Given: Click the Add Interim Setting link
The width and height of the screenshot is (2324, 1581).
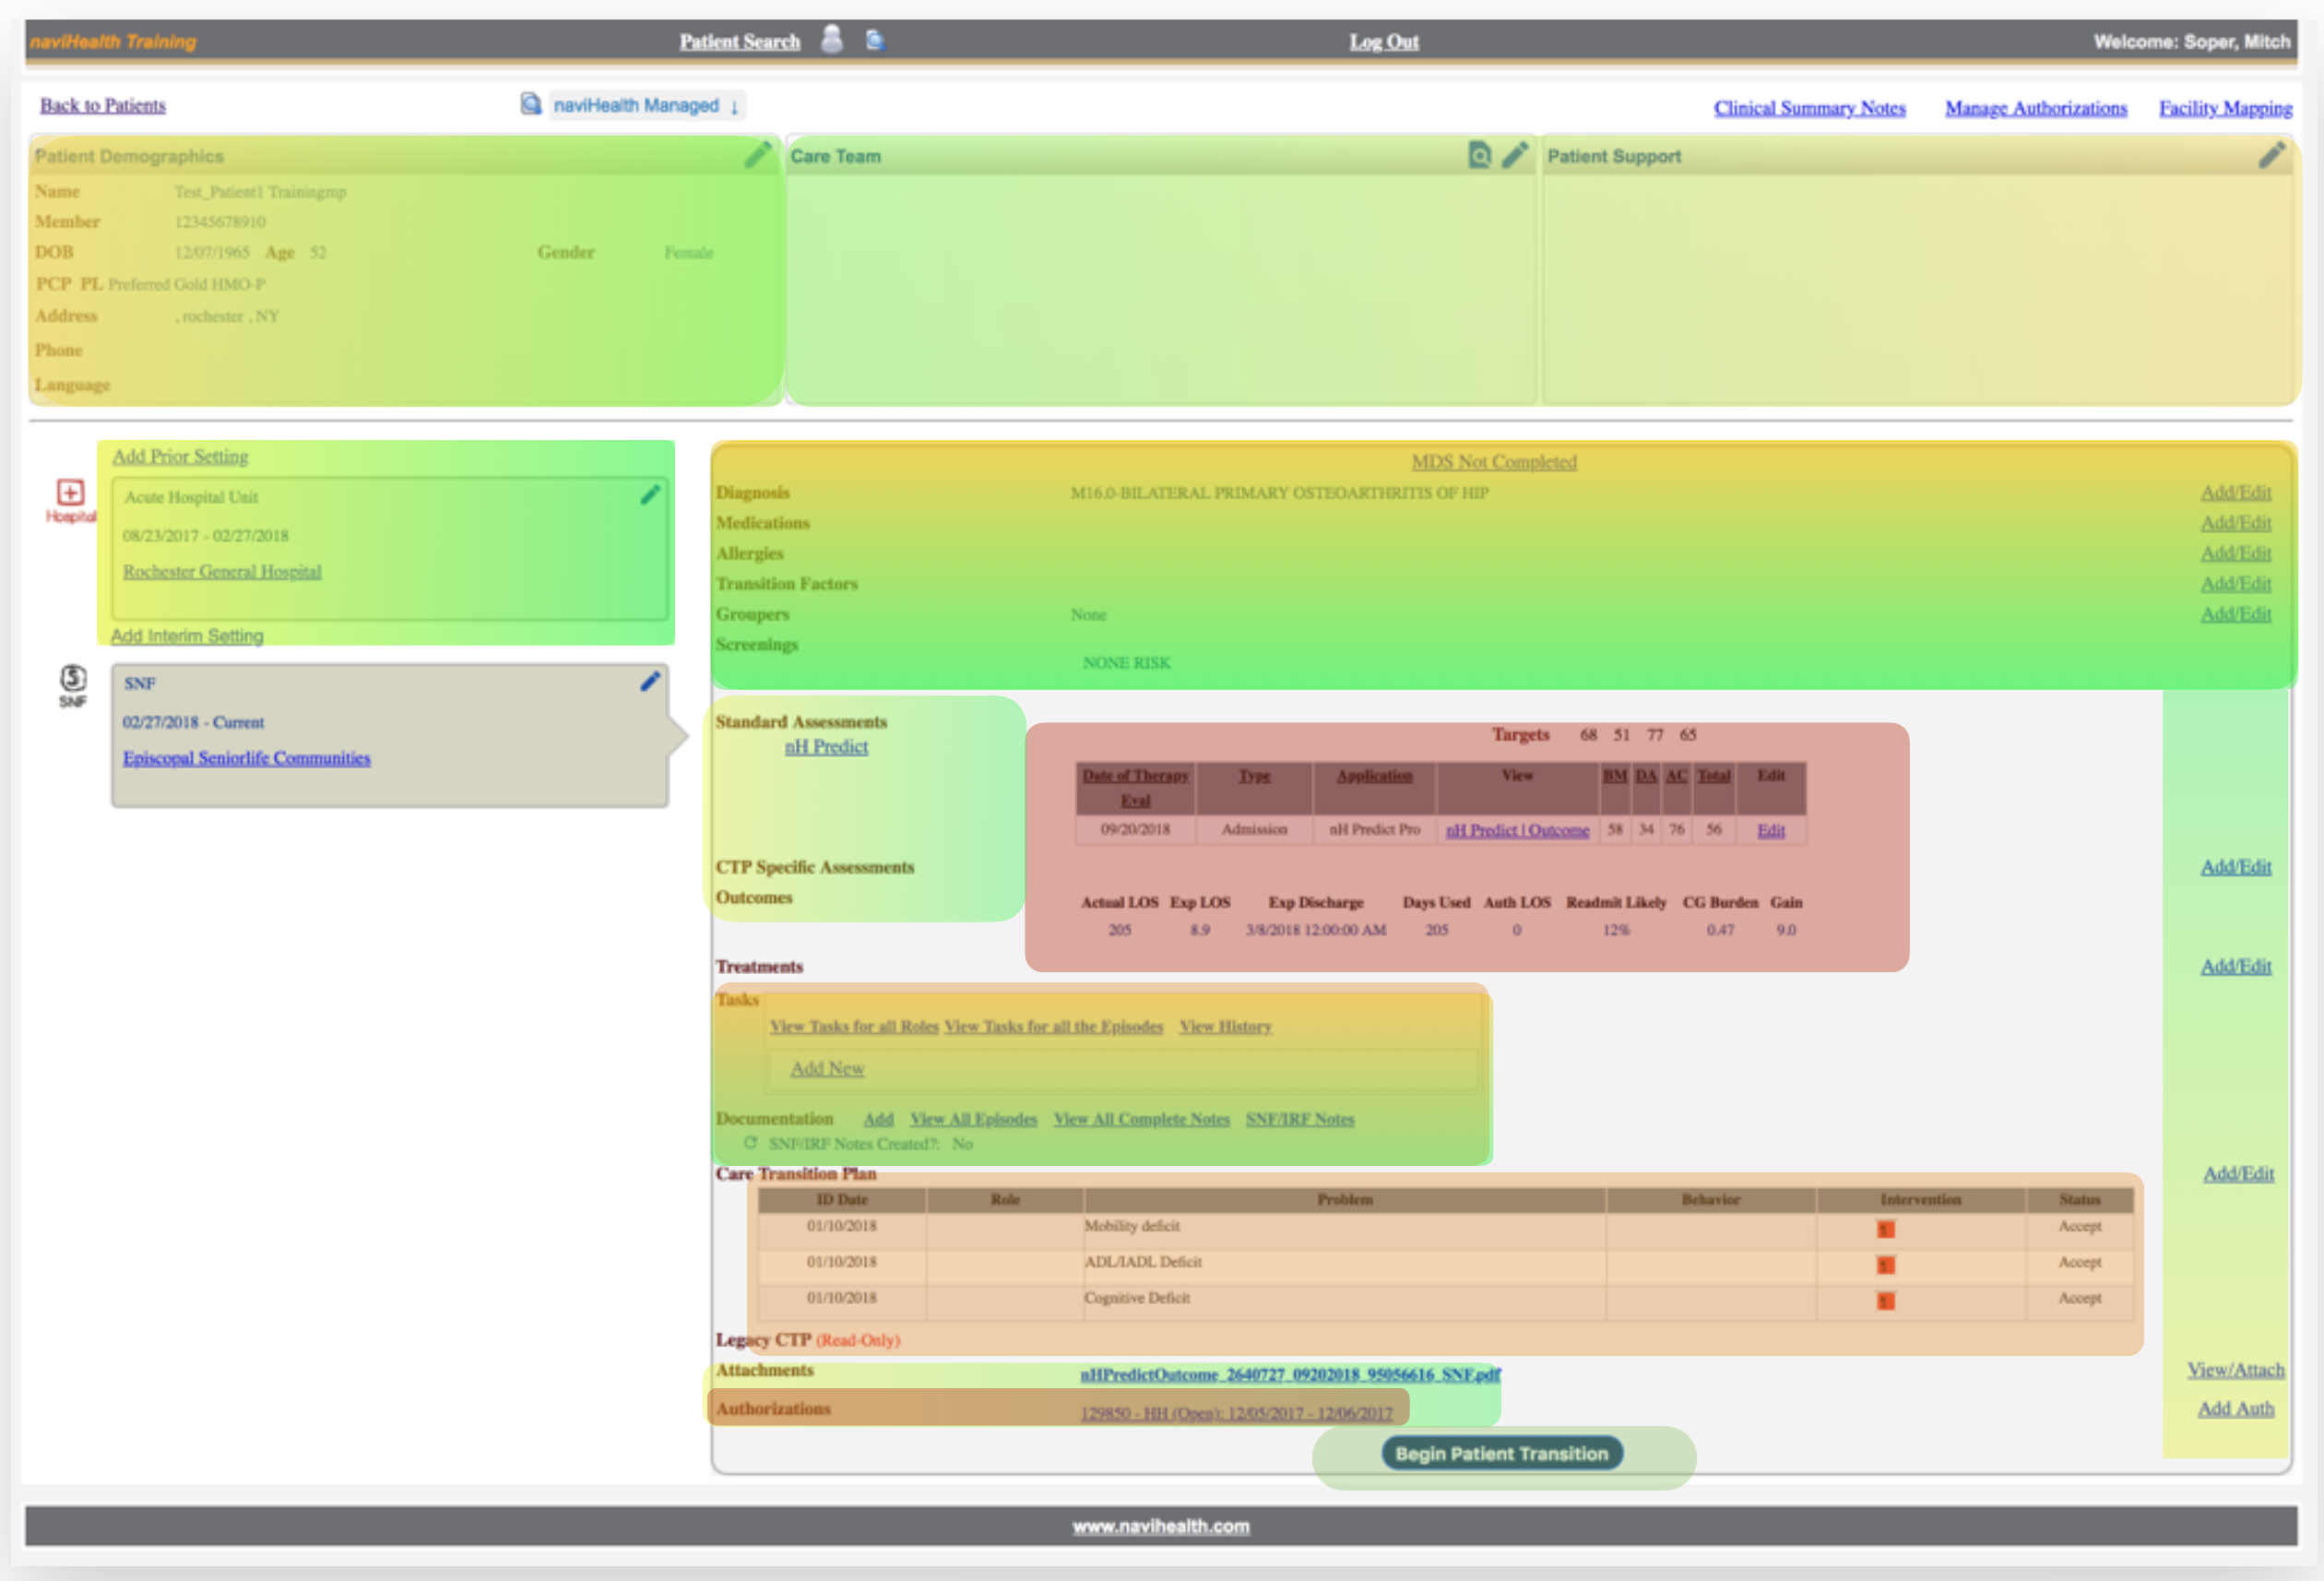Looking at the screenshot, I should tap(187, 636).
